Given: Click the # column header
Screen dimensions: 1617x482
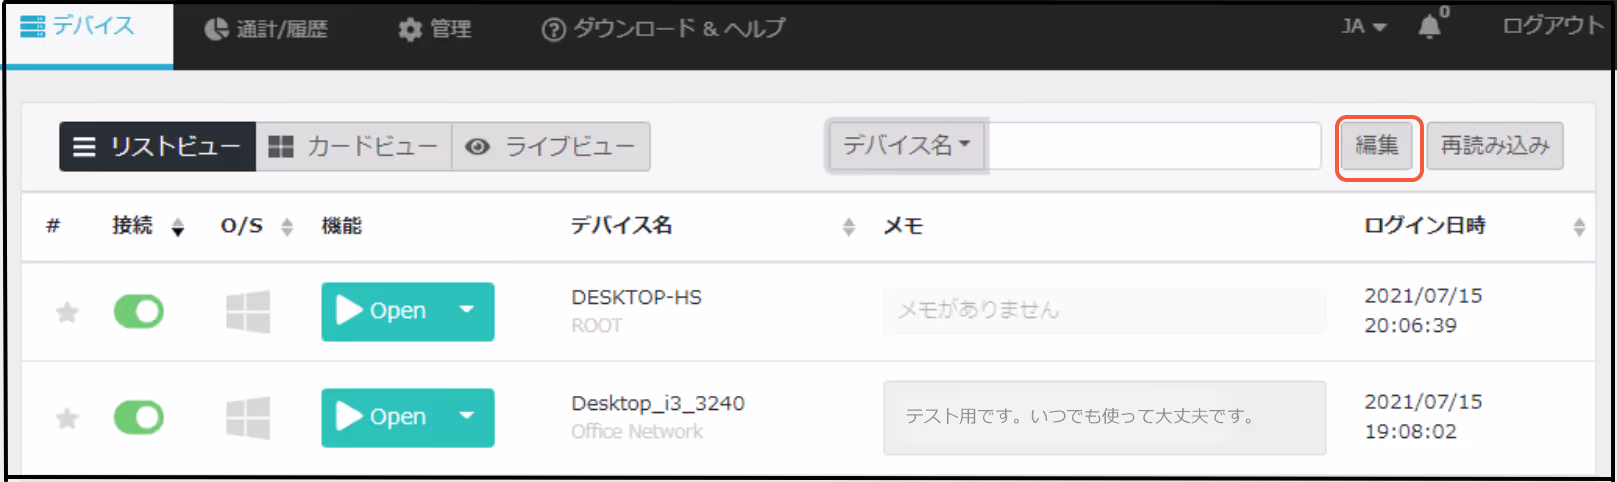Looking at the screenshot, I should [53, 226].
